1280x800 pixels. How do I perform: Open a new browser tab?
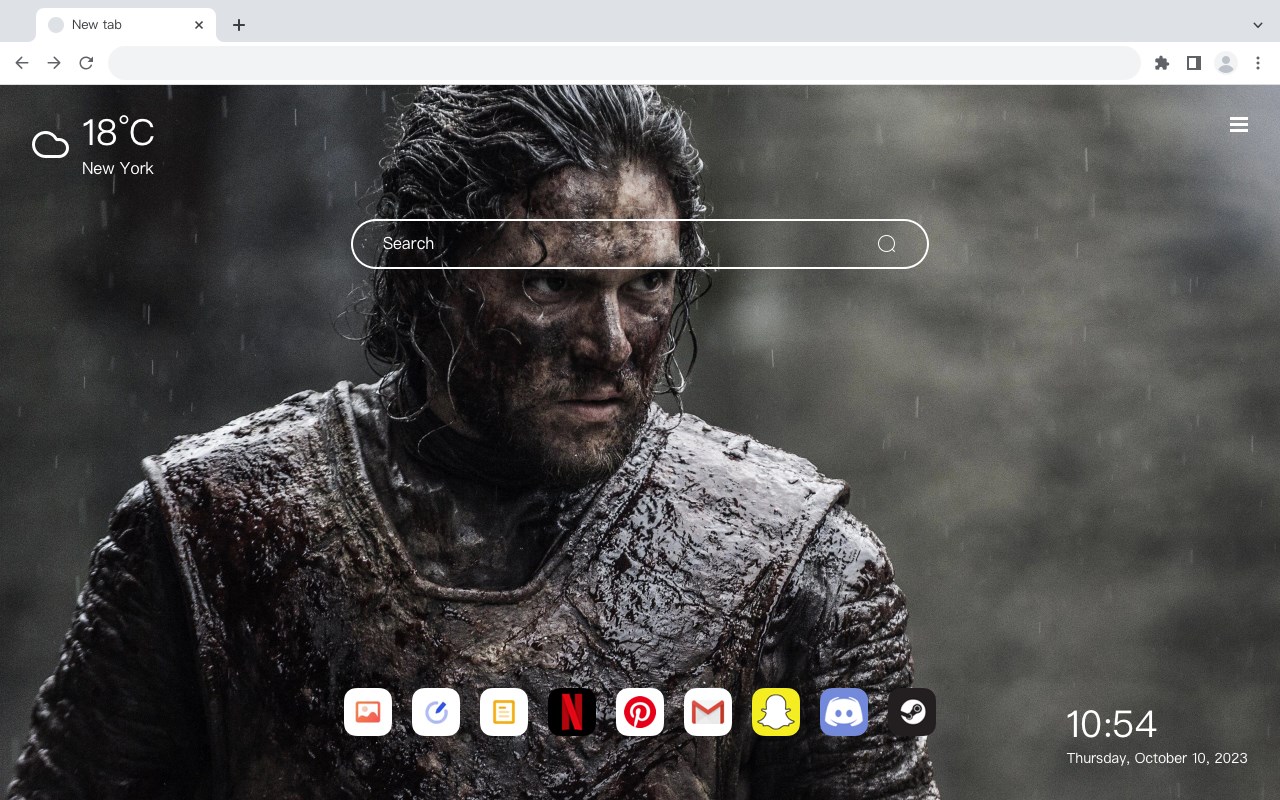[238, 25]
